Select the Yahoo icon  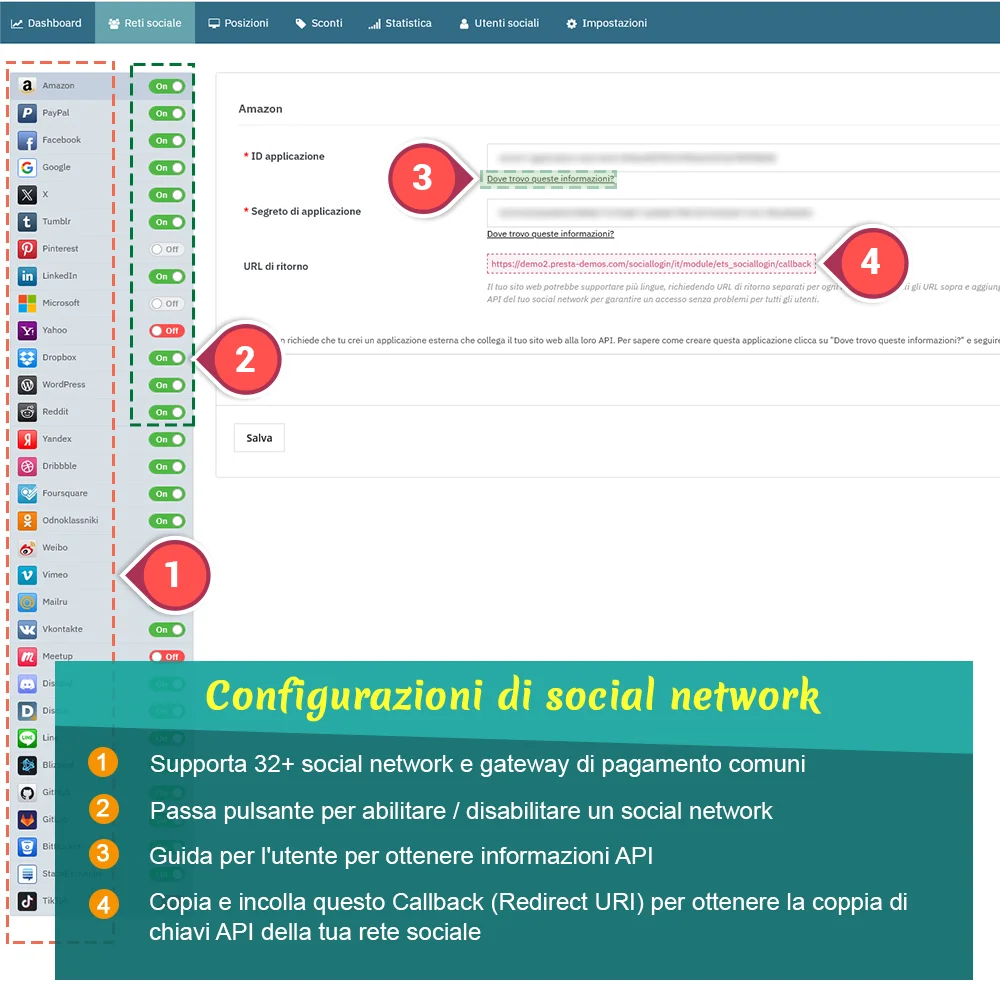27,330
